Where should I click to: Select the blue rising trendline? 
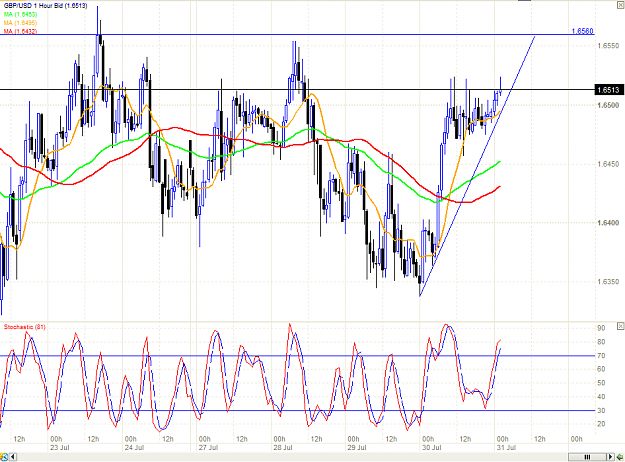click(x=478, y=165)
